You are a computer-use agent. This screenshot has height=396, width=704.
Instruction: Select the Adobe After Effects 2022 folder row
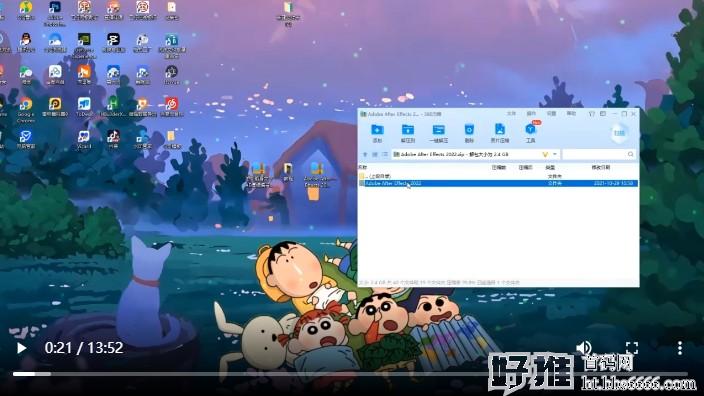[498, 183]
